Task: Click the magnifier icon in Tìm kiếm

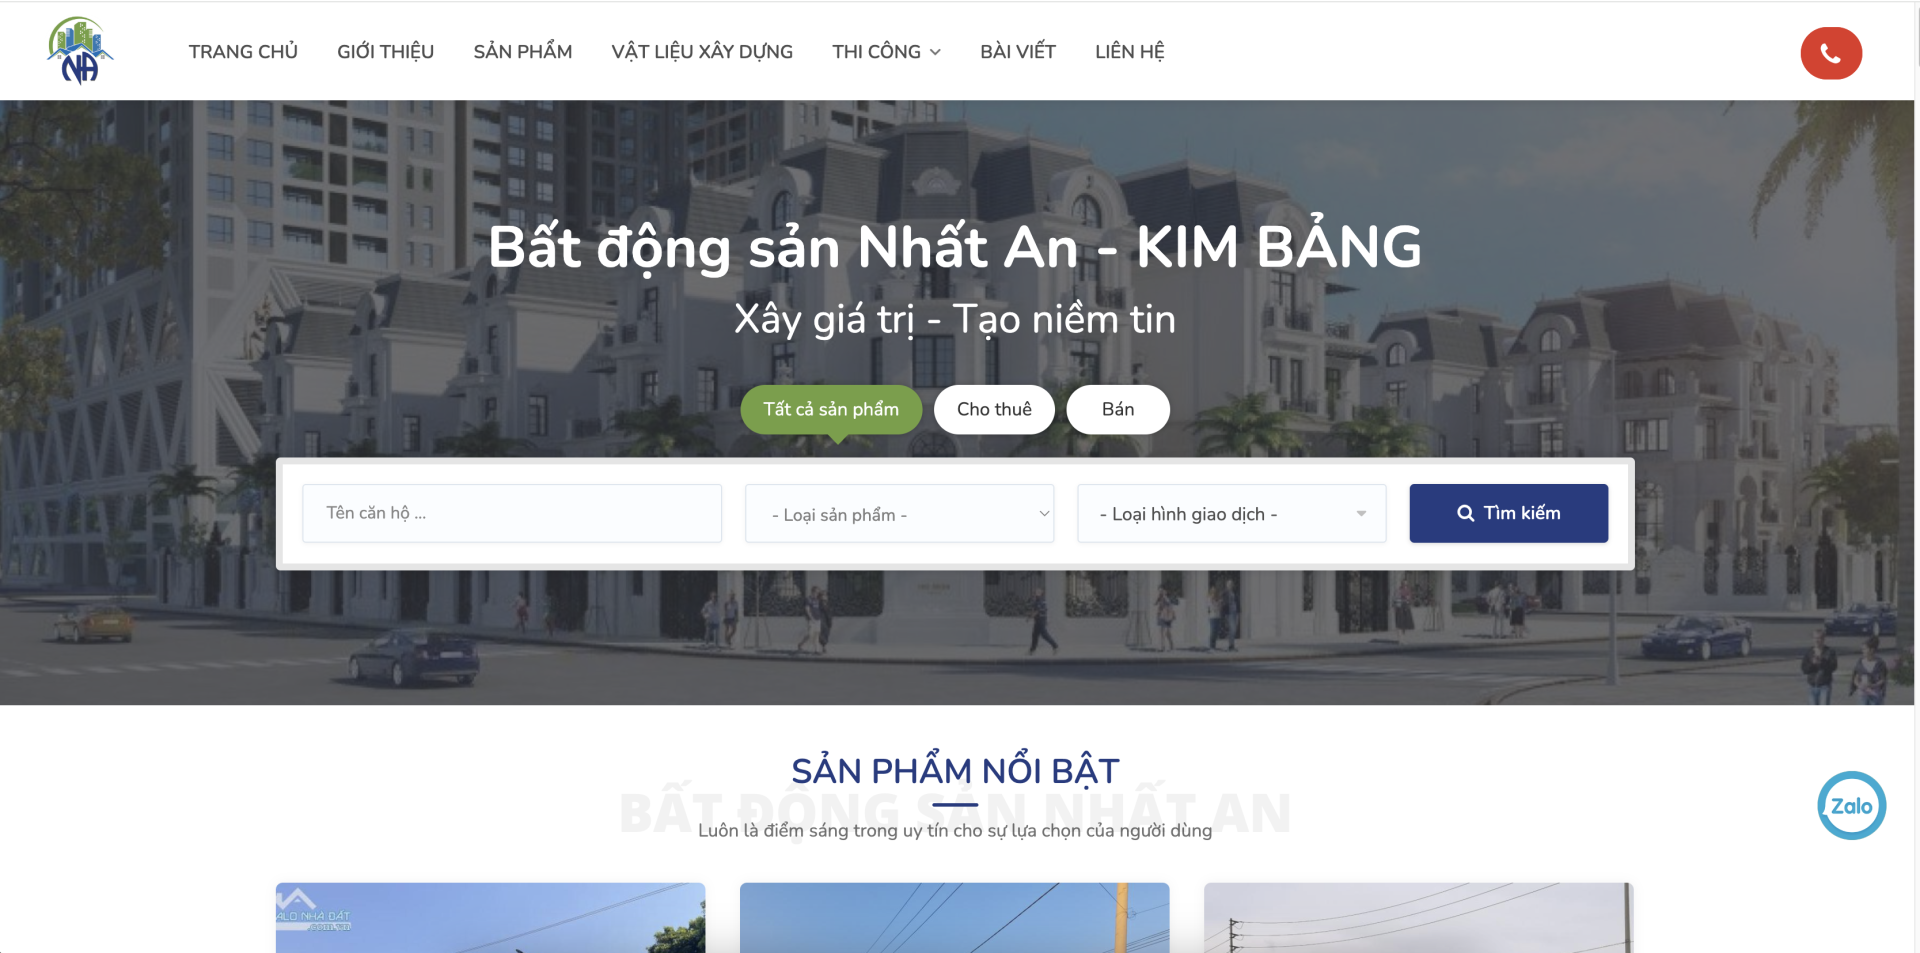Action: tap(1465, 513)
